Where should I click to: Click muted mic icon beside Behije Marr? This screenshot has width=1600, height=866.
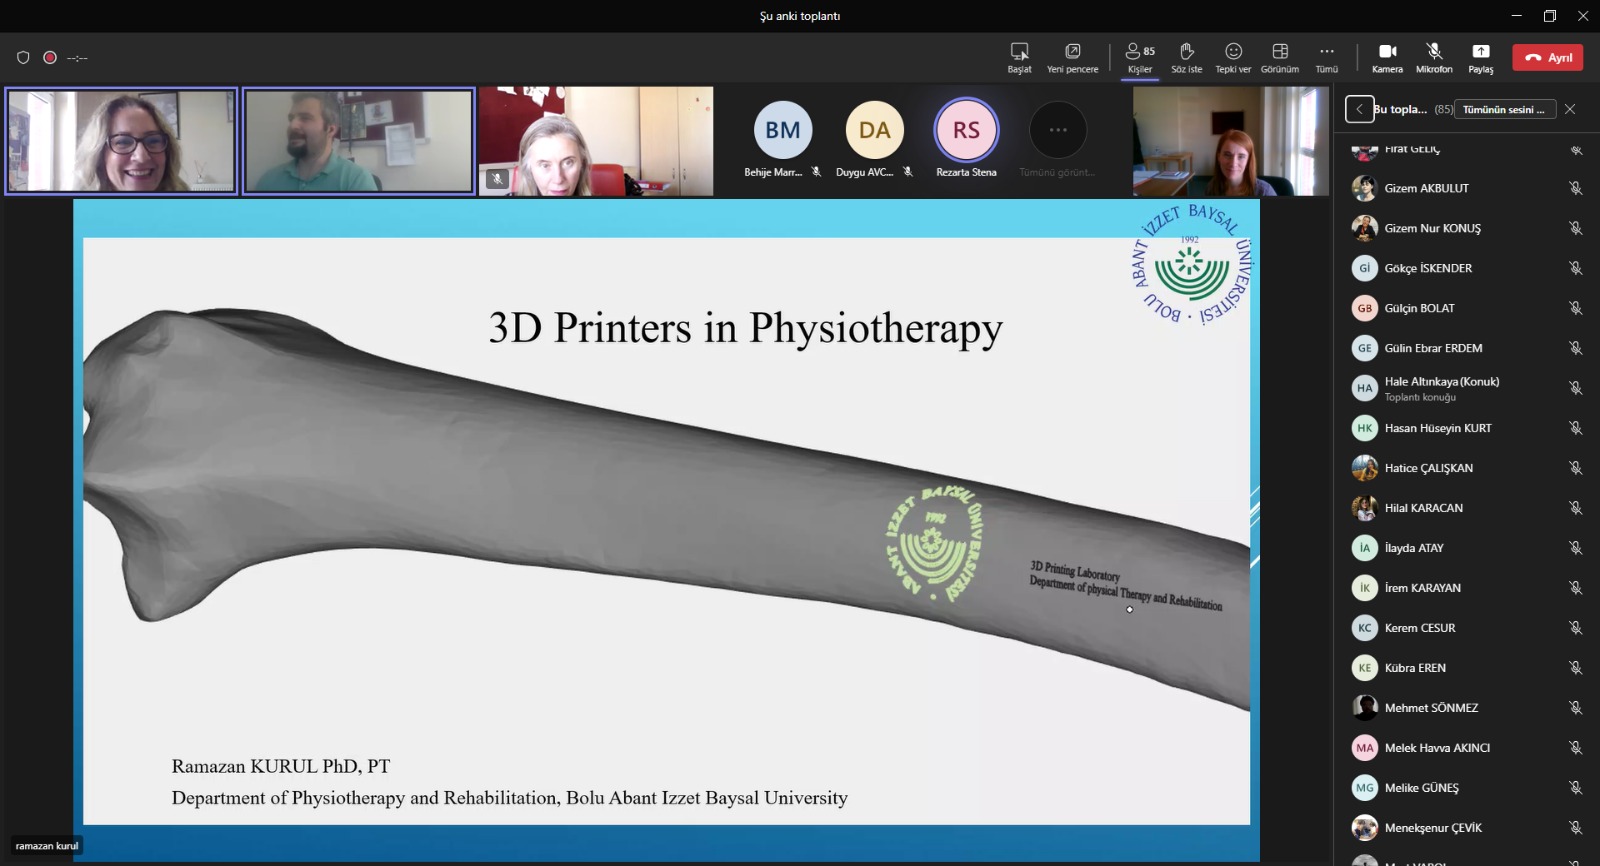(816, 172)
